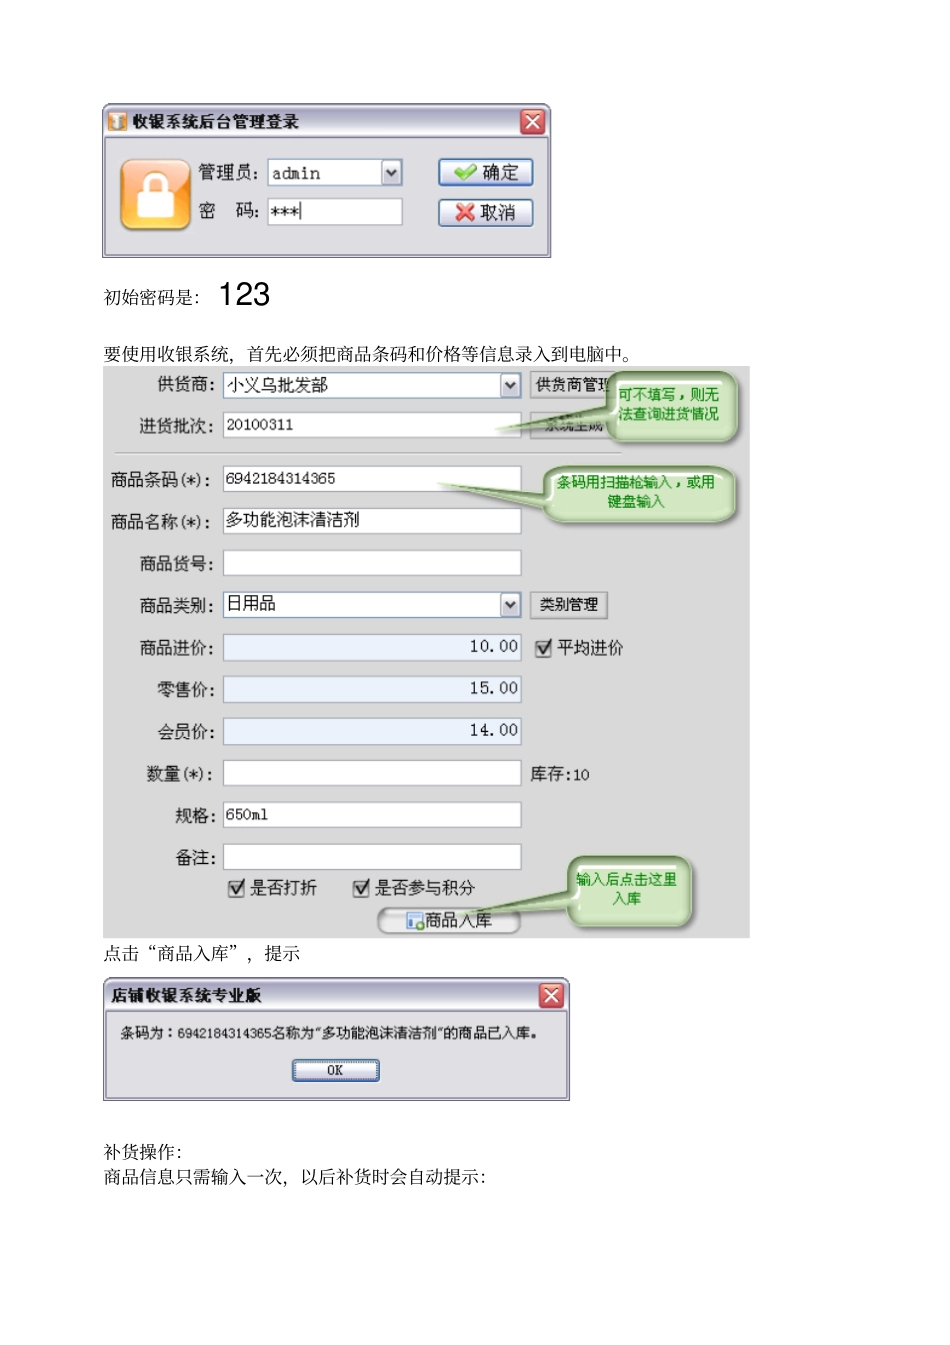950x1345 pixels.
Task: Select the 商品类别 日用品 combo box
Action: [372, 604]
